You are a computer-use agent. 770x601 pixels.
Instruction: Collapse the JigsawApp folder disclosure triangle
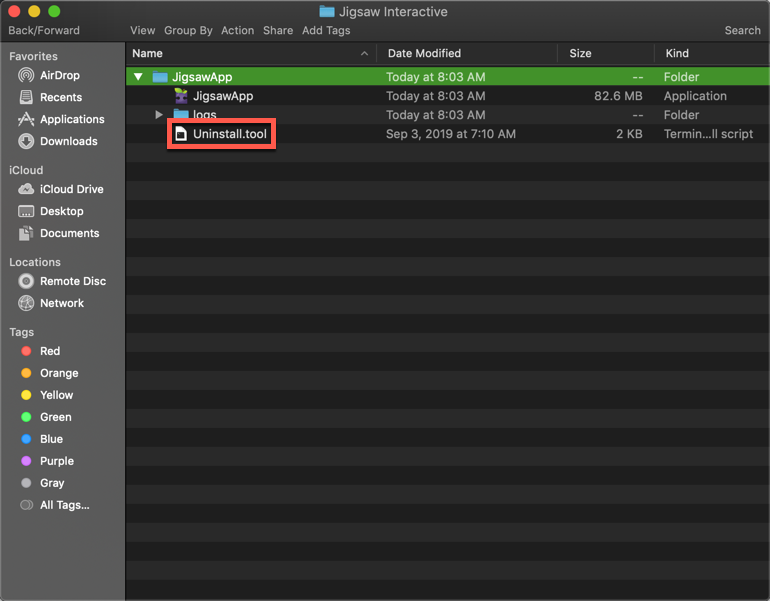pos(138,77)
